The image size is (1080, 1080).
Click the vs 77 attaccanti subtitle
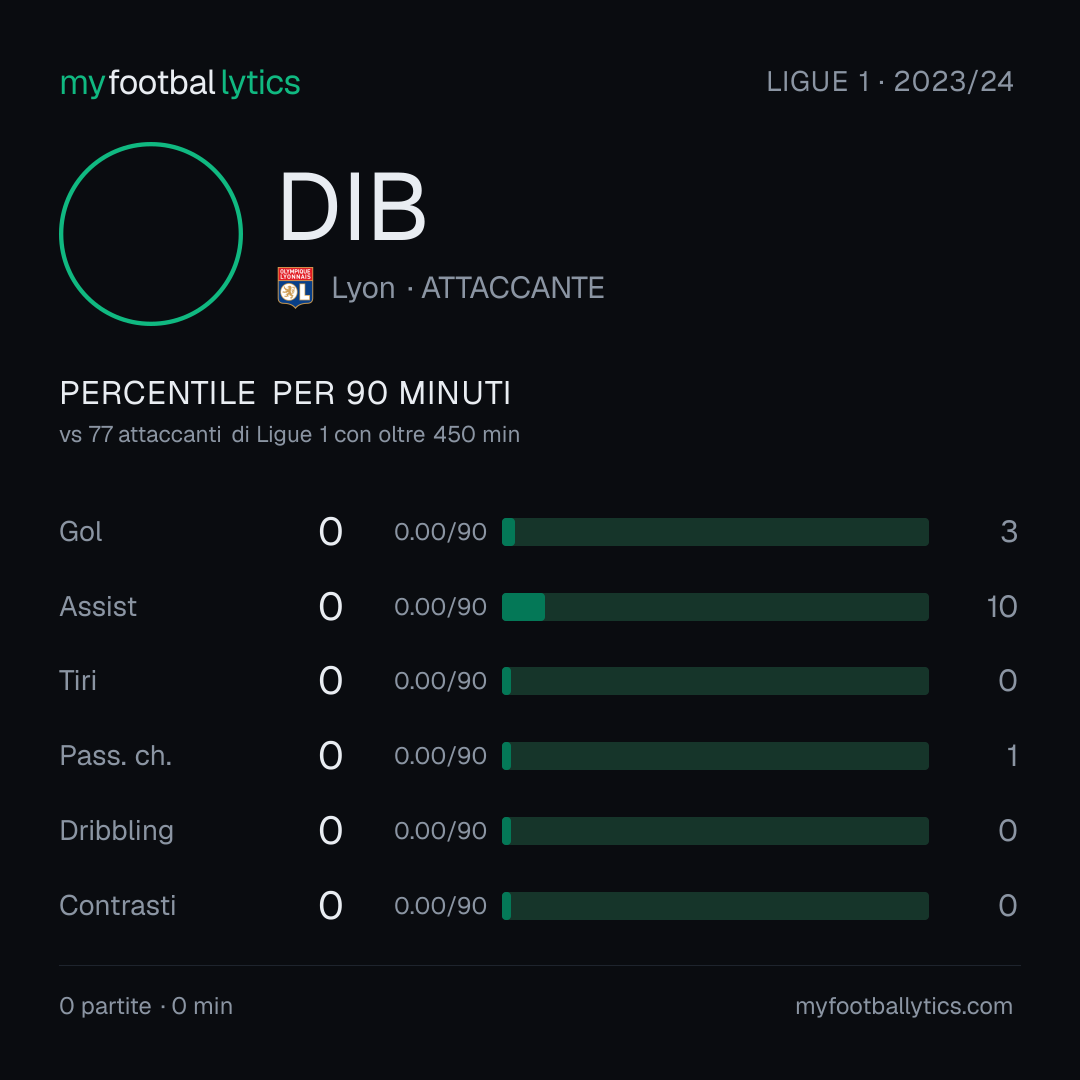coord(289,435)
